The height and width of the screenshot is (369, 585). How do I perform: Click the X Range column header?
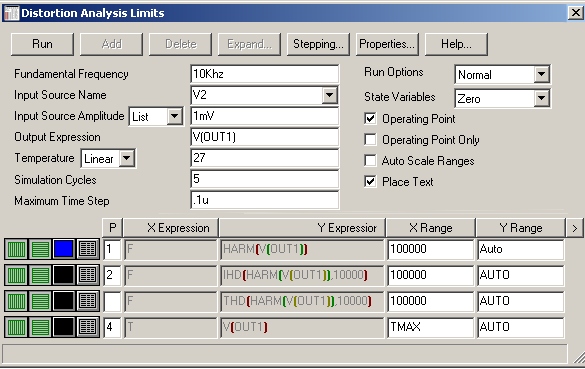431,228
